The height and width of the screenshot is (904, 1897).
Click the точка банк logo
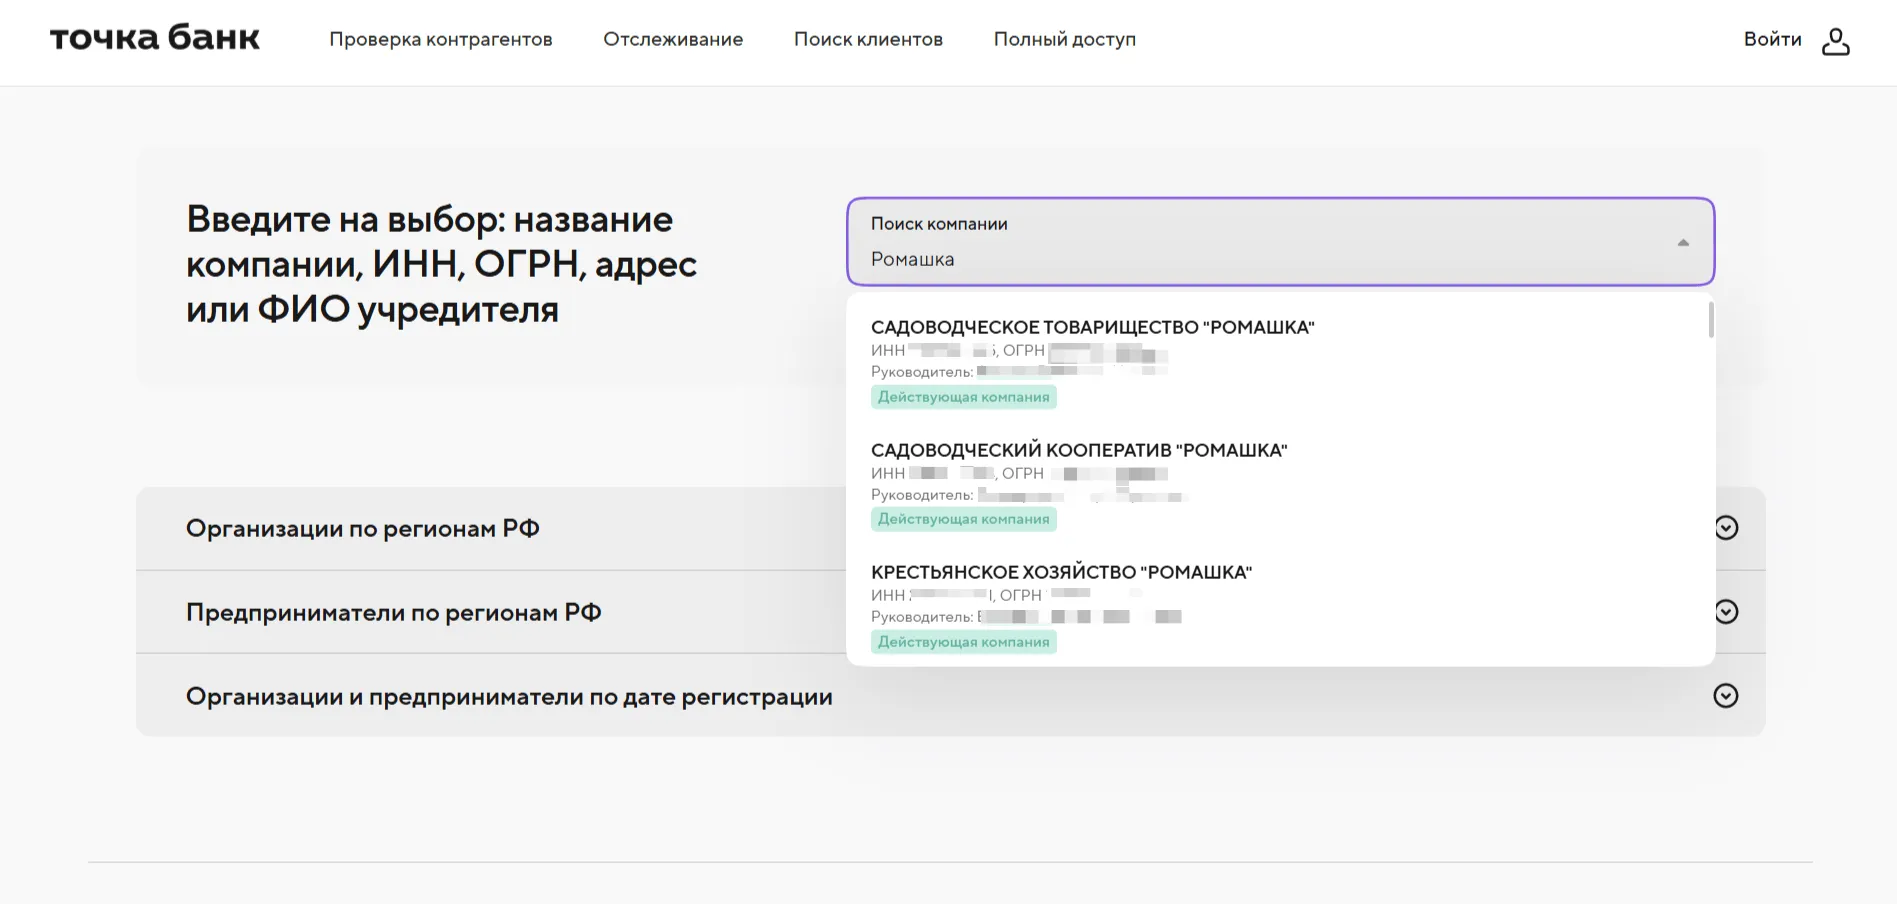(154, 37)
